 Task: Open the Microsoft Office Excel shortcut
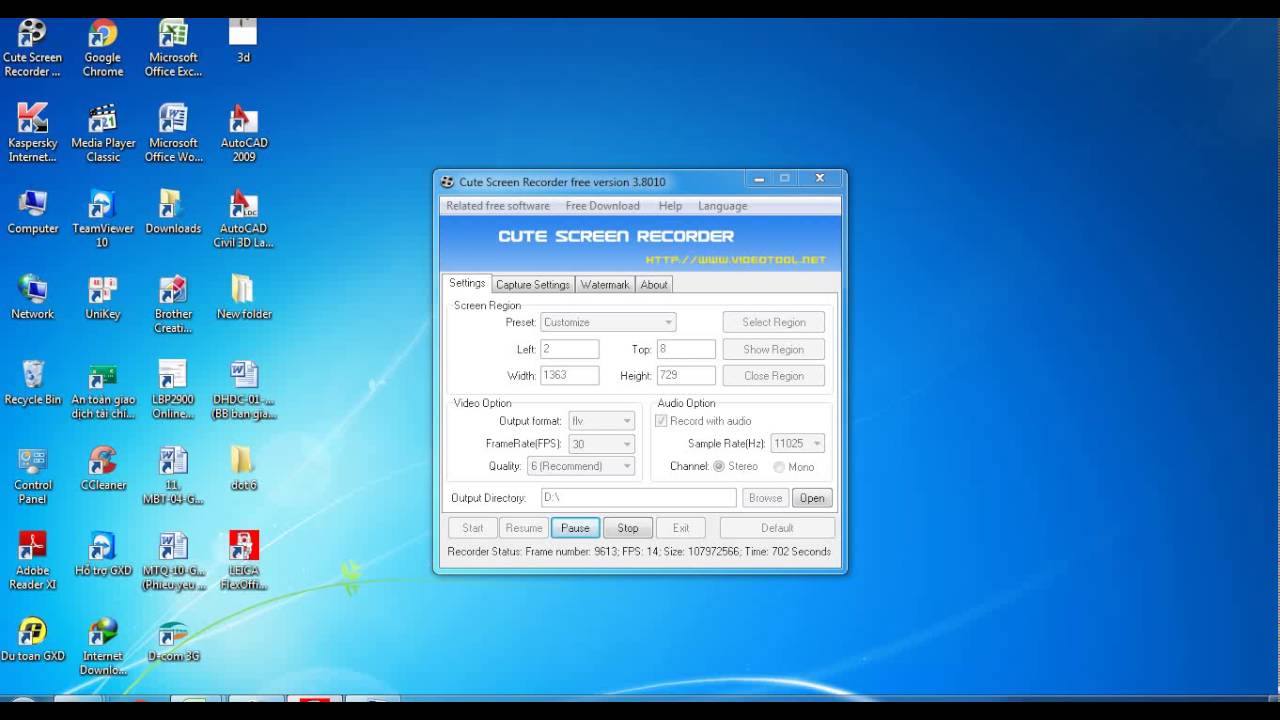(173, 48)
